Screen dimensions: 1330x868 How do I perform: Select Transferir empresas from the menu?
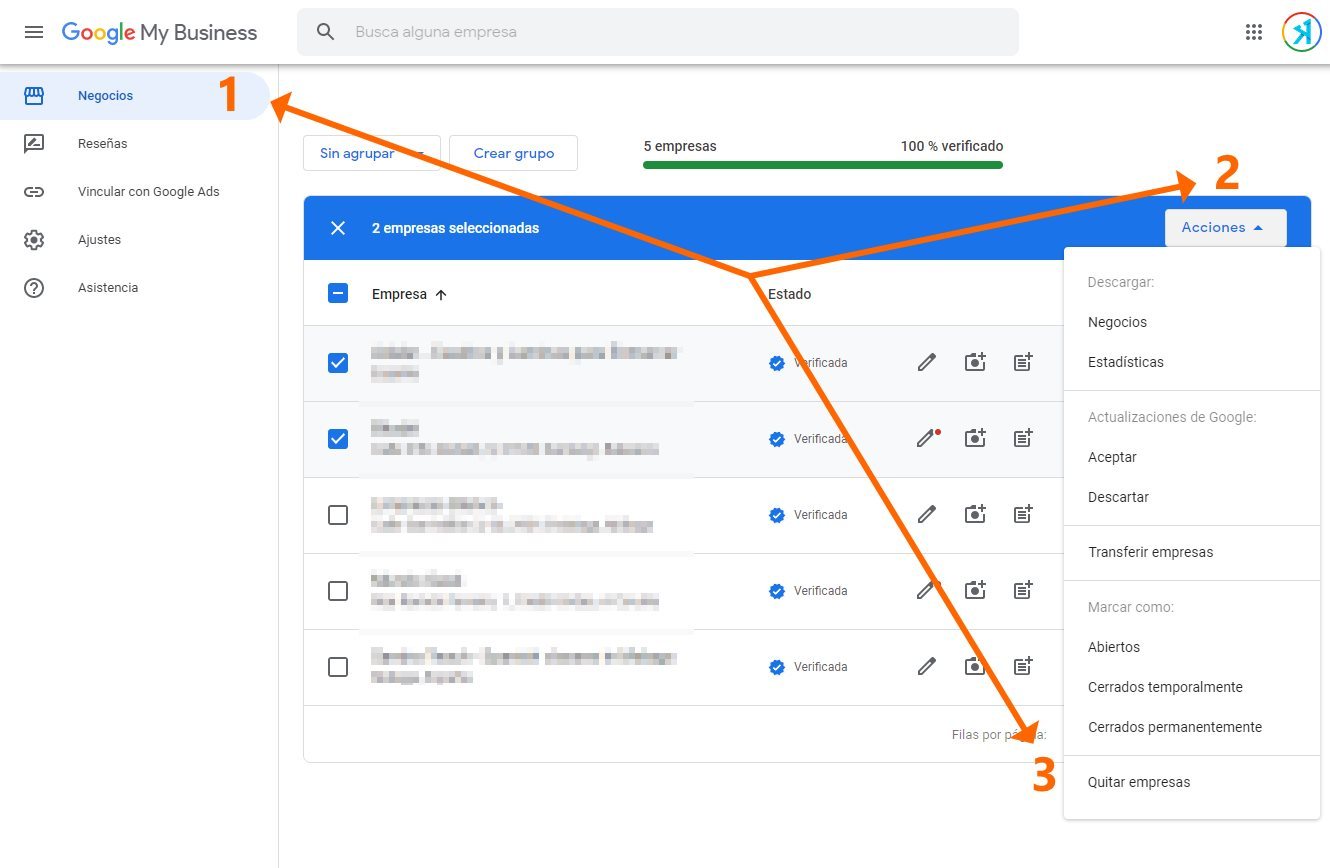tap(1150, 552)
